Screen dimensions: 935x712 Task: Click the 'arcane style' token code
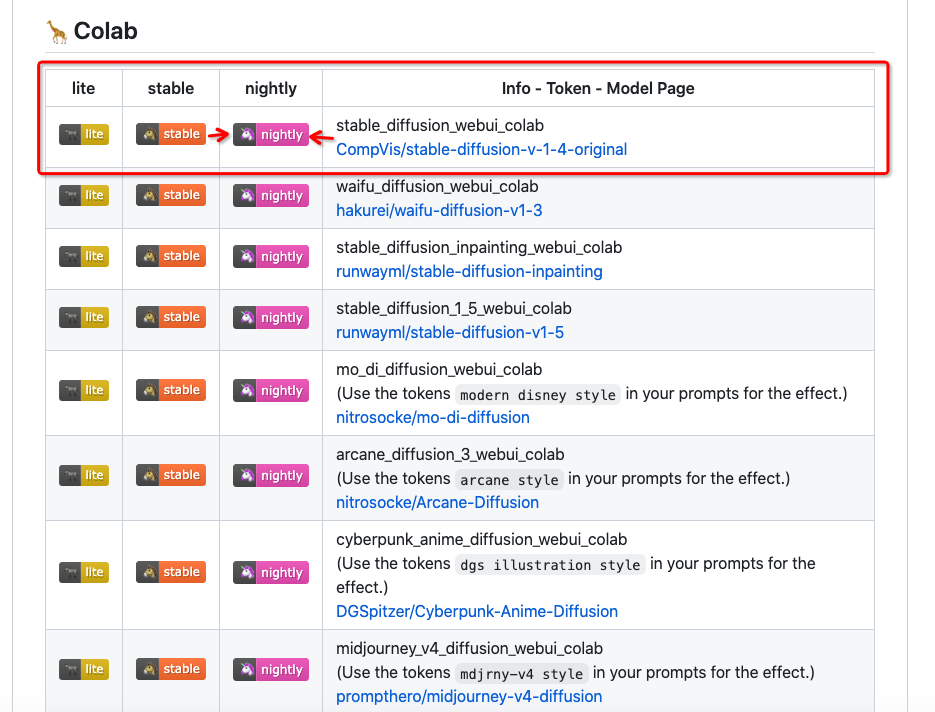point(509,480)
